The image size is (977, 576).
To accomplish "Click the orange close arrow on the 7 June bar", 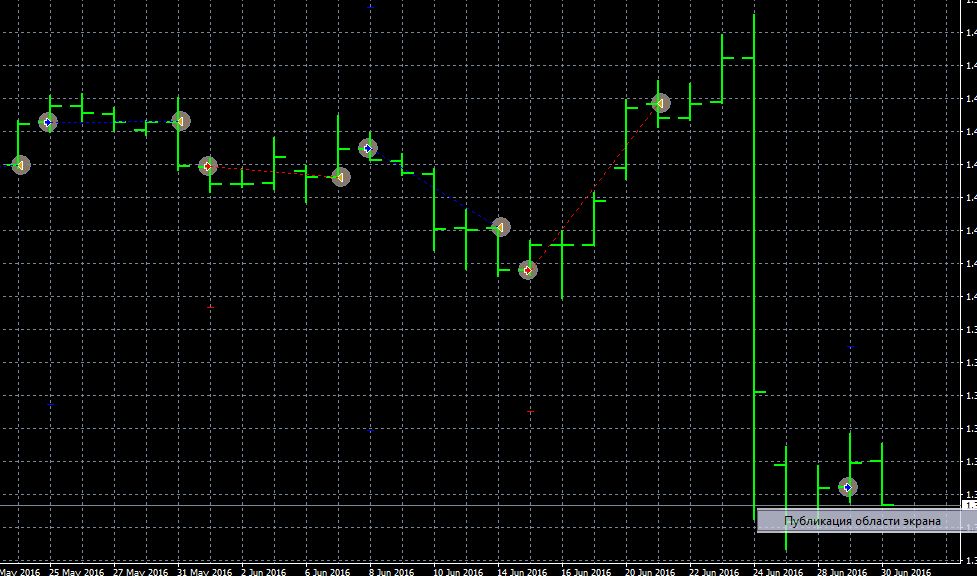I will (340, 177).
